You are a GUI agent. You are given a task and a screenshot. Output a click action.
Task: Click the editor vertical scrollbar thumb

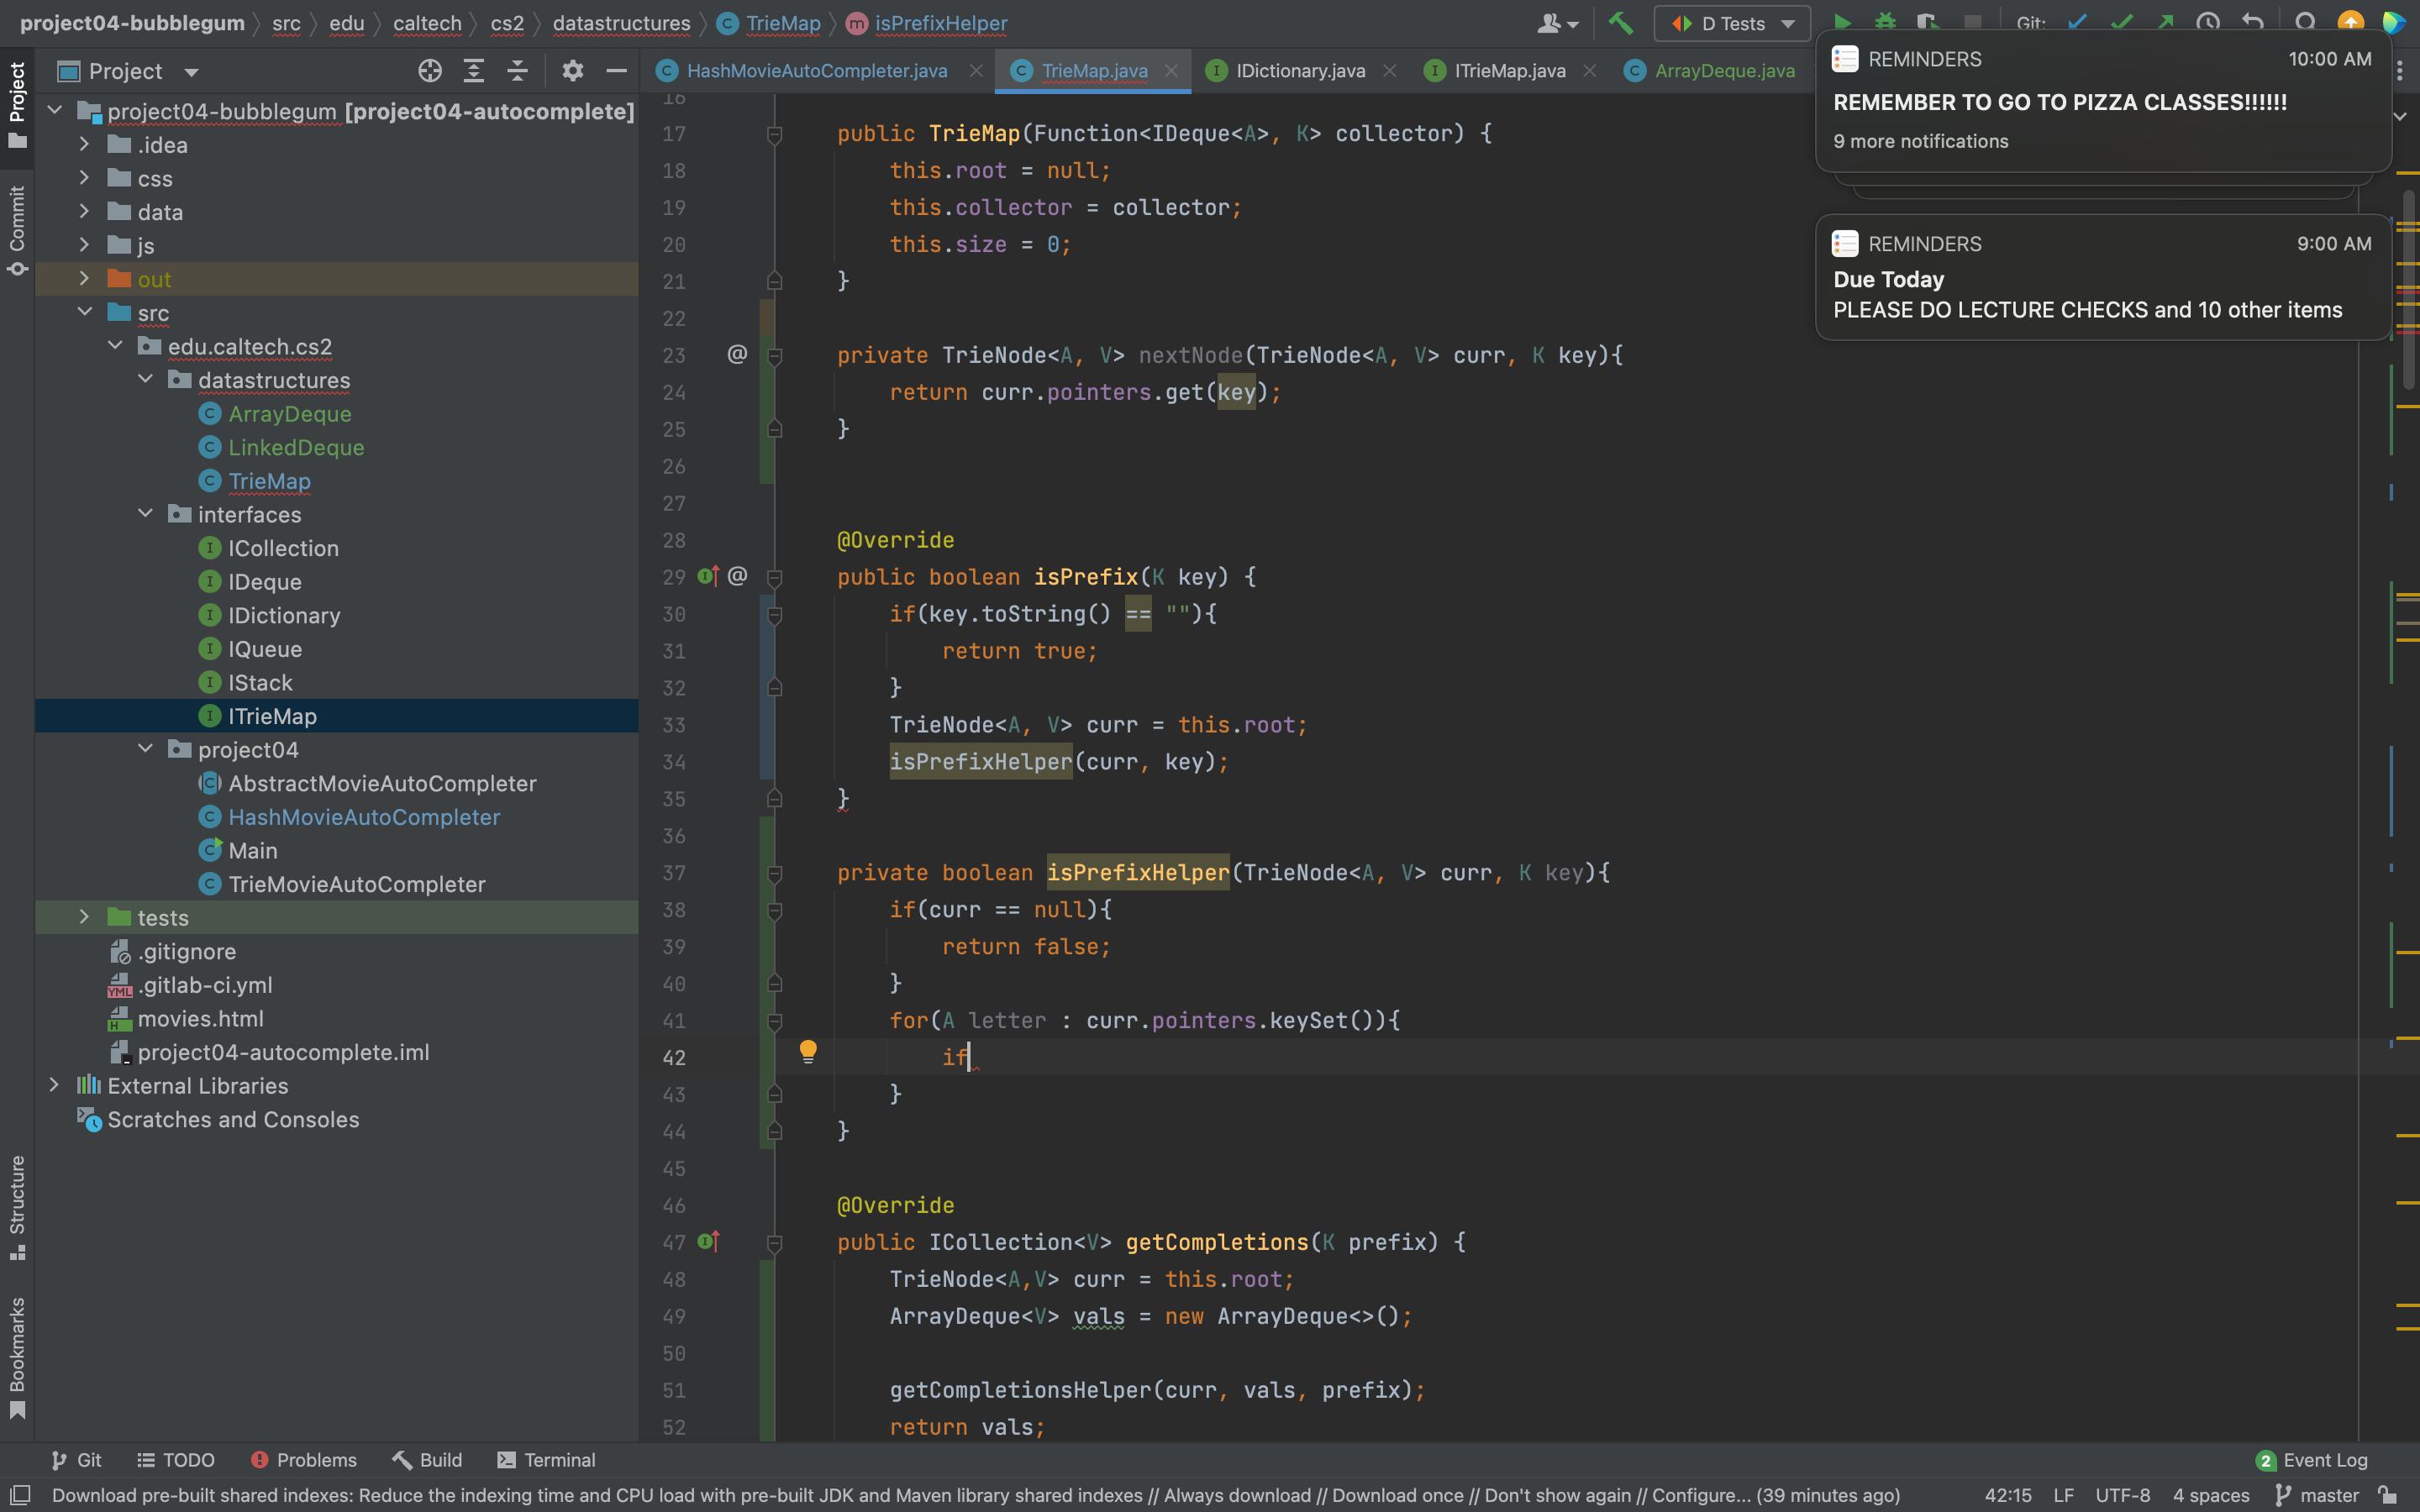2408,290
